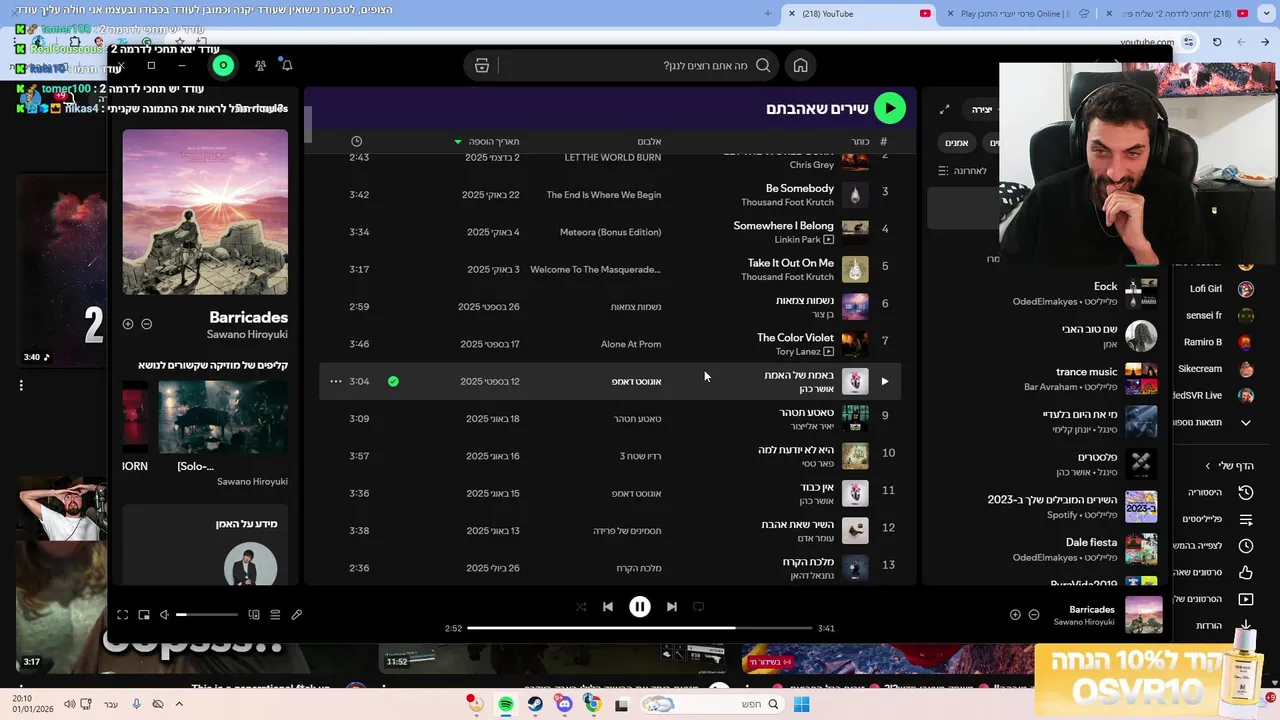Screen dimensions: 1280x720
Task: Select the track The Color Violet
Action: (x=795, y=338)
